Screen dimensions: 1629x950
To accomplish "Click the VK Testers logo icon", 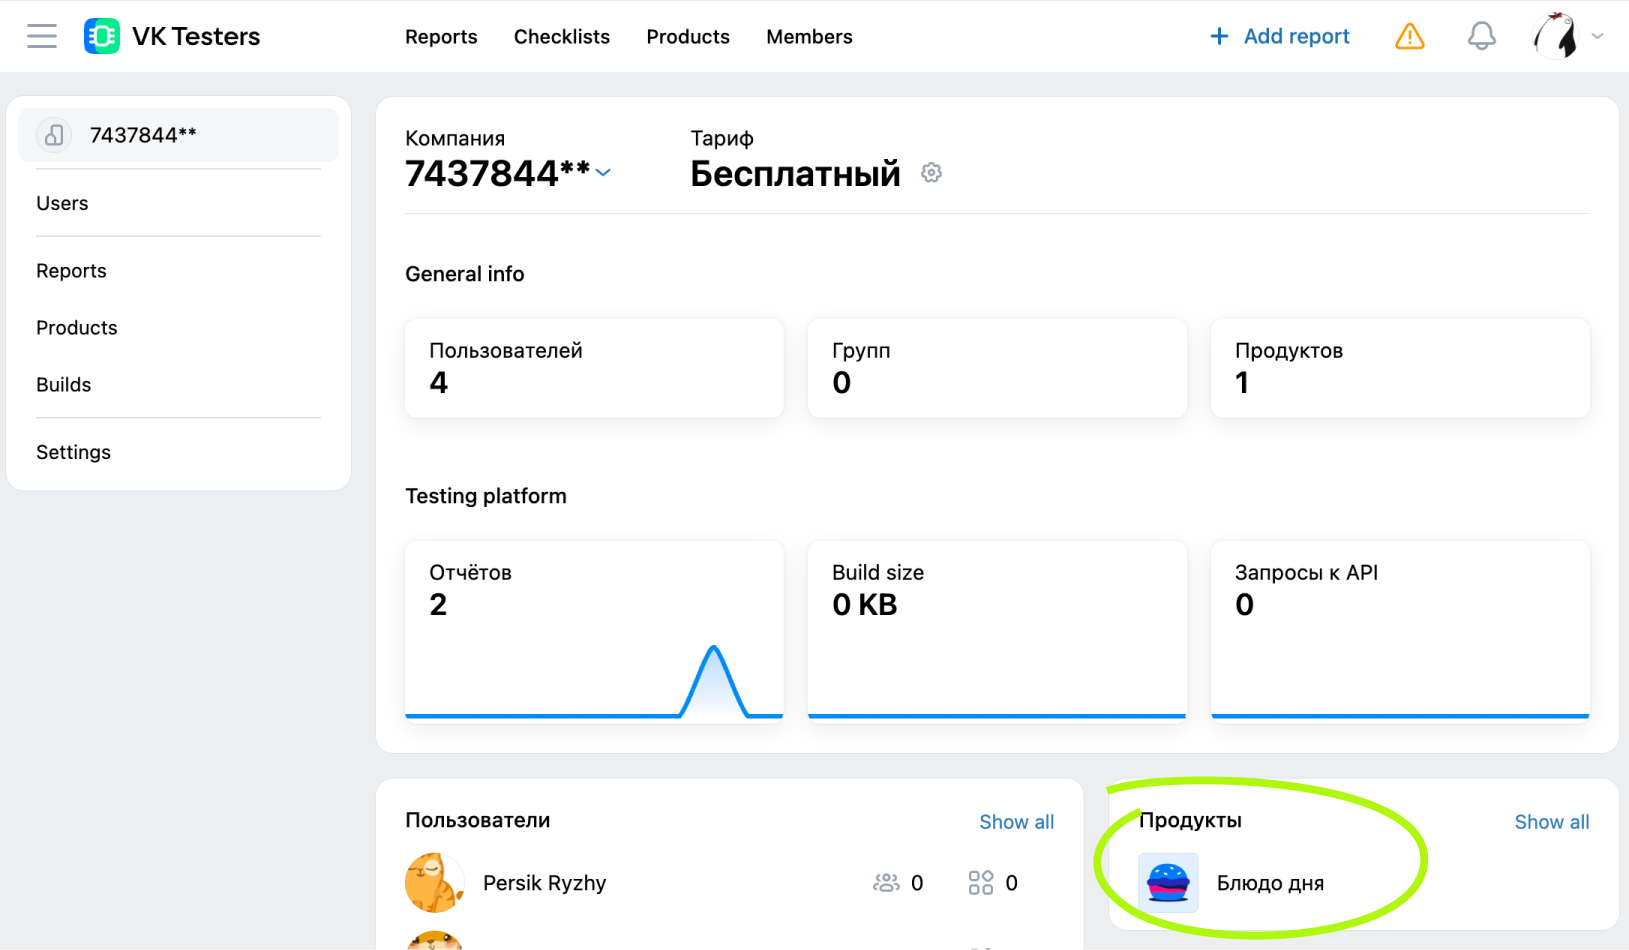I will (102, 36).
